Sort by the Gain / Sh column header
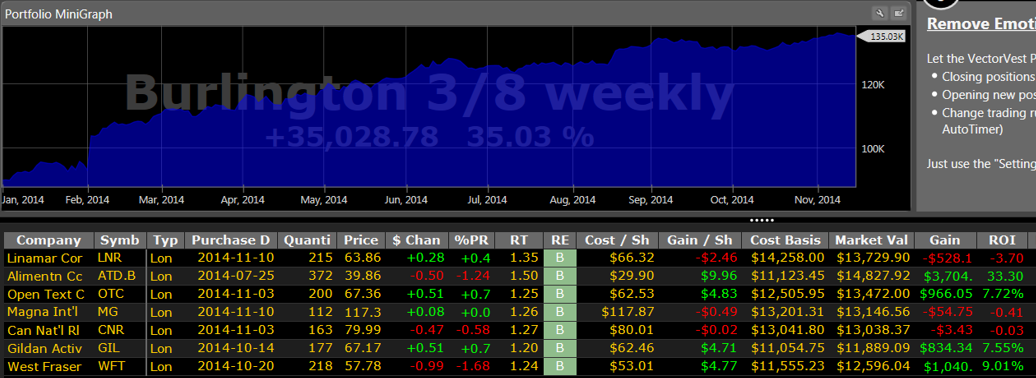Viewport: 1036px width, 378px height. pos(700,241)
